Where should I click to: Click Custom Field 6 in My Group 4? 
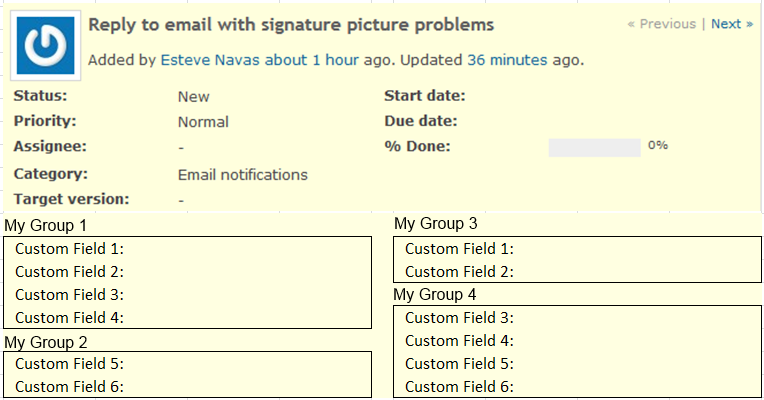(x=459, y=387)
